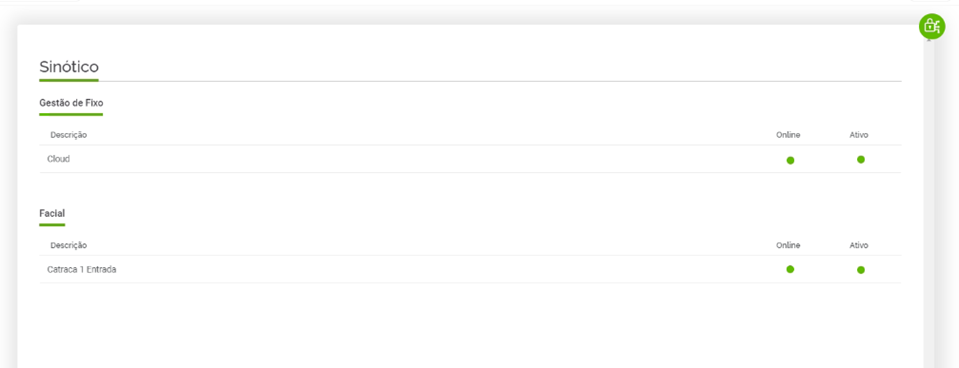The height and width of the screenshot is (368, 959).
Task: Click the Cloud description text
Action: click(59, 159)
